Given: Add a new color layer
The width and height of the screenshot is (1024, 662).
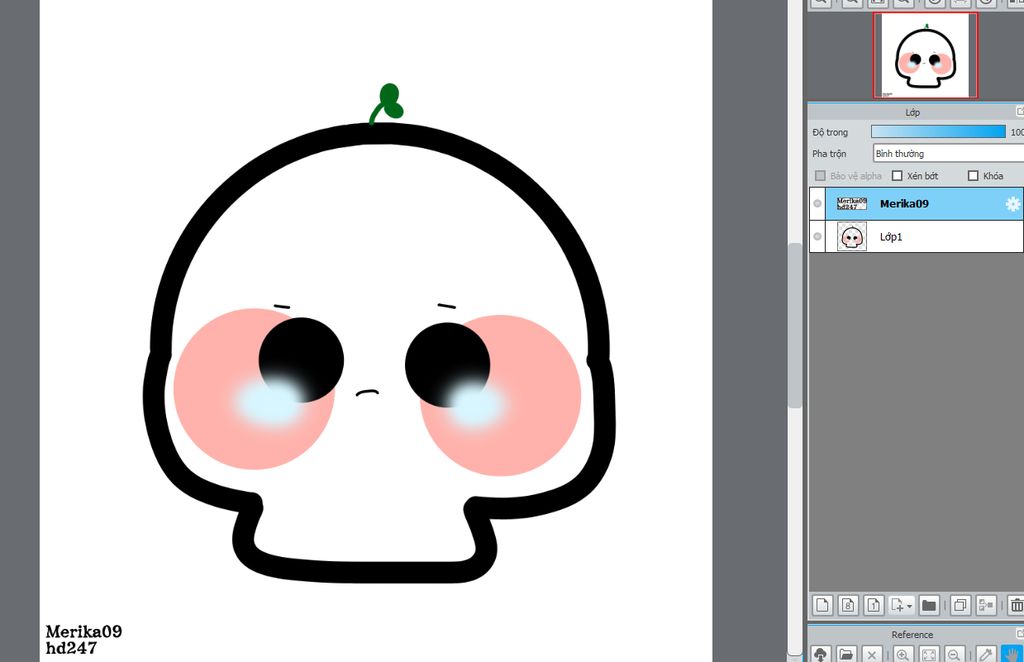Looking at the screenshot, I should point(822,605).
